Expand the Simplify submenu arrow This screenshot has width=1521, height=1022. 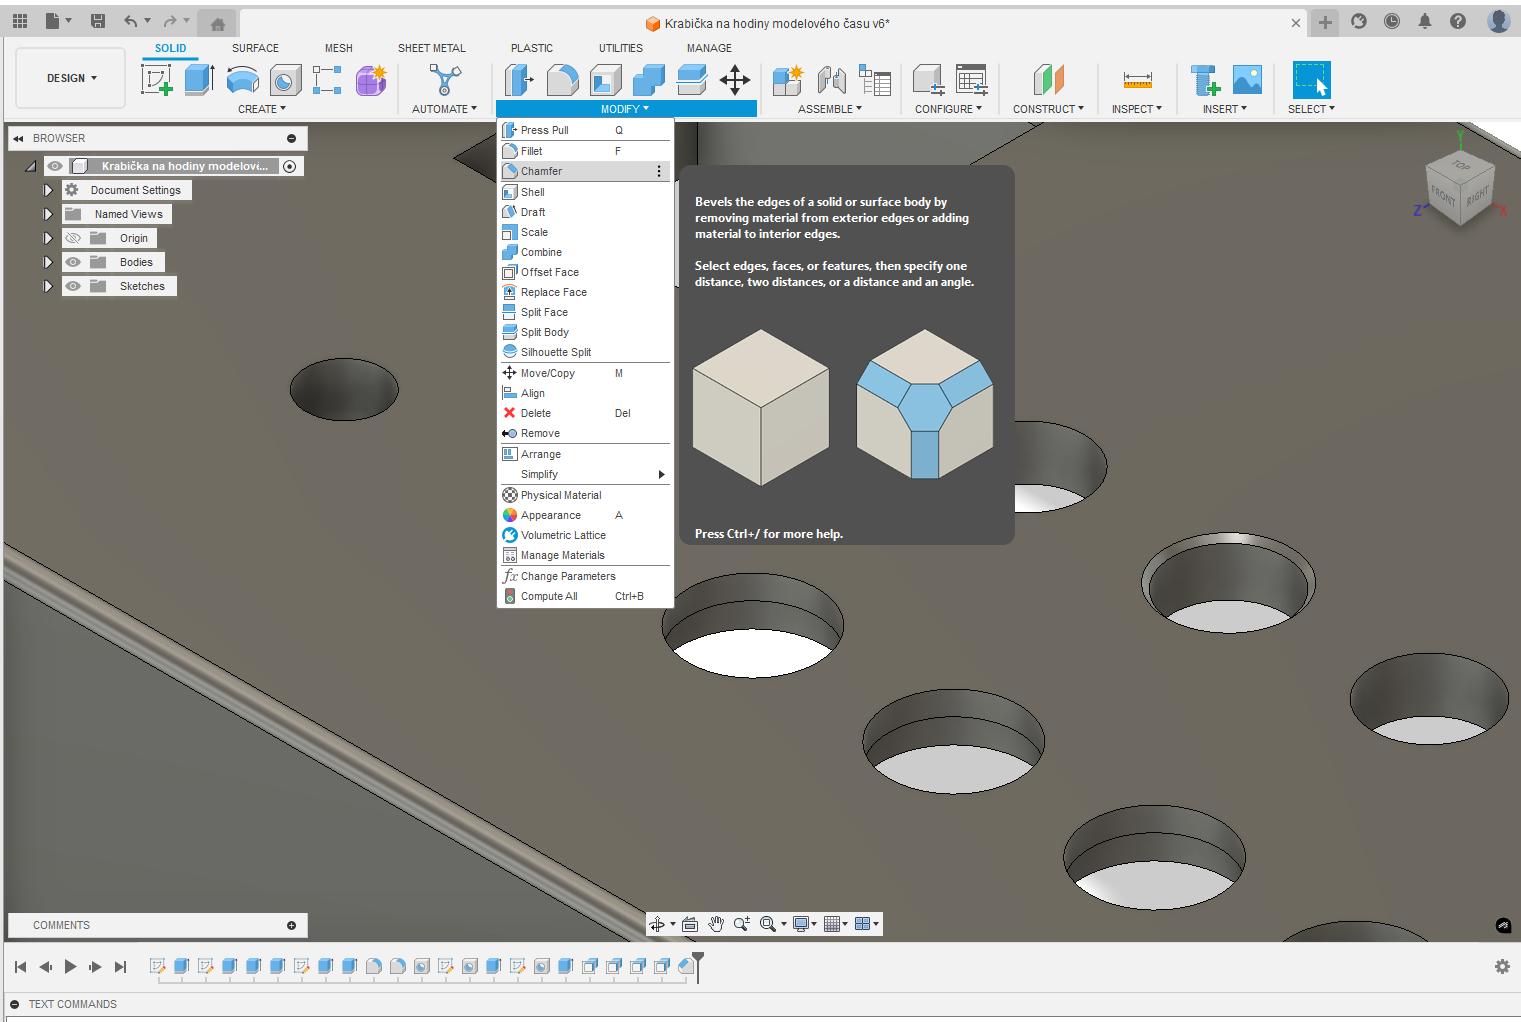click(661, 474)
